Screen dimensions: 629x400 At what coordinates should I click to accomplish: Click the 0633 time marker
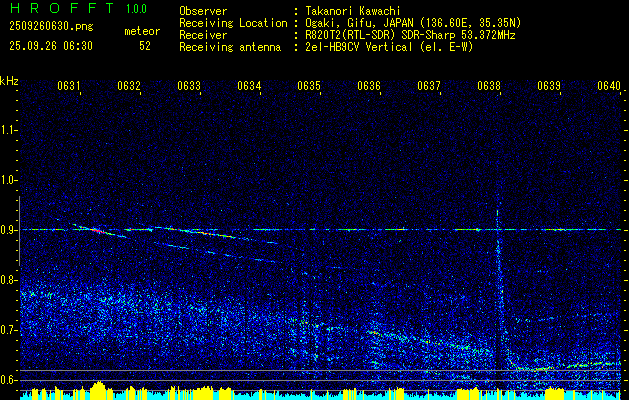click(189, 85)
